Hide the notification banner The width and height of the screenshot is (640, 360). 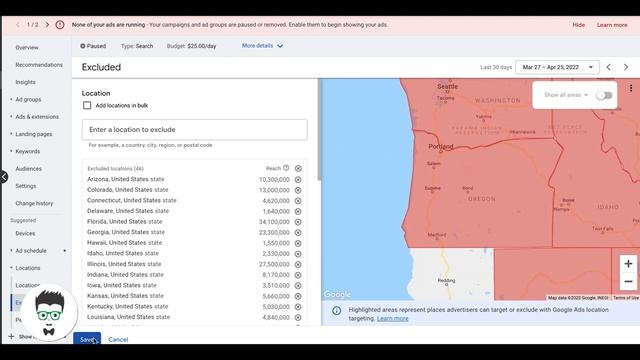click(x=578, y=25)
